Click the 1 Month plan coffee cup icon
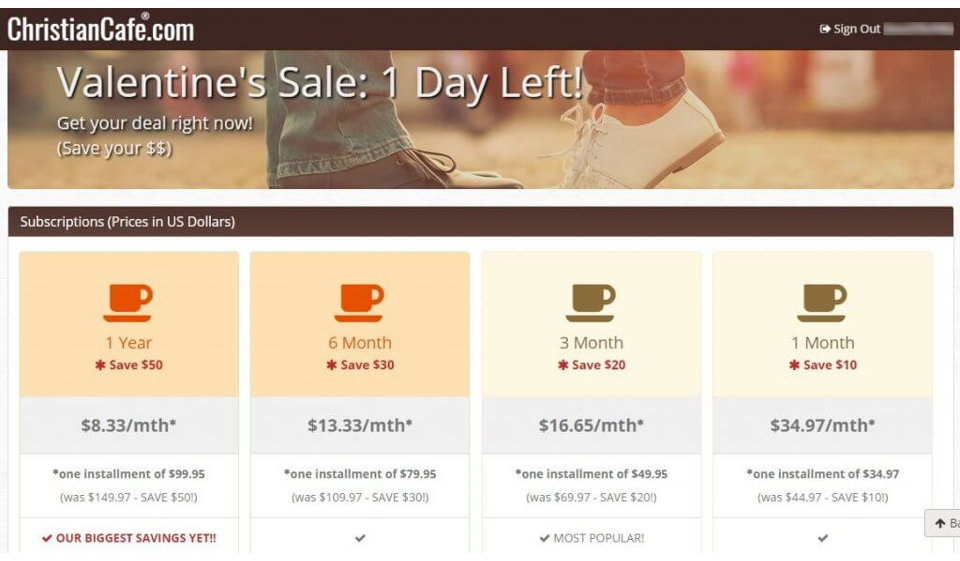The height and width of the screenshot is (561, 960). (822, 302)
